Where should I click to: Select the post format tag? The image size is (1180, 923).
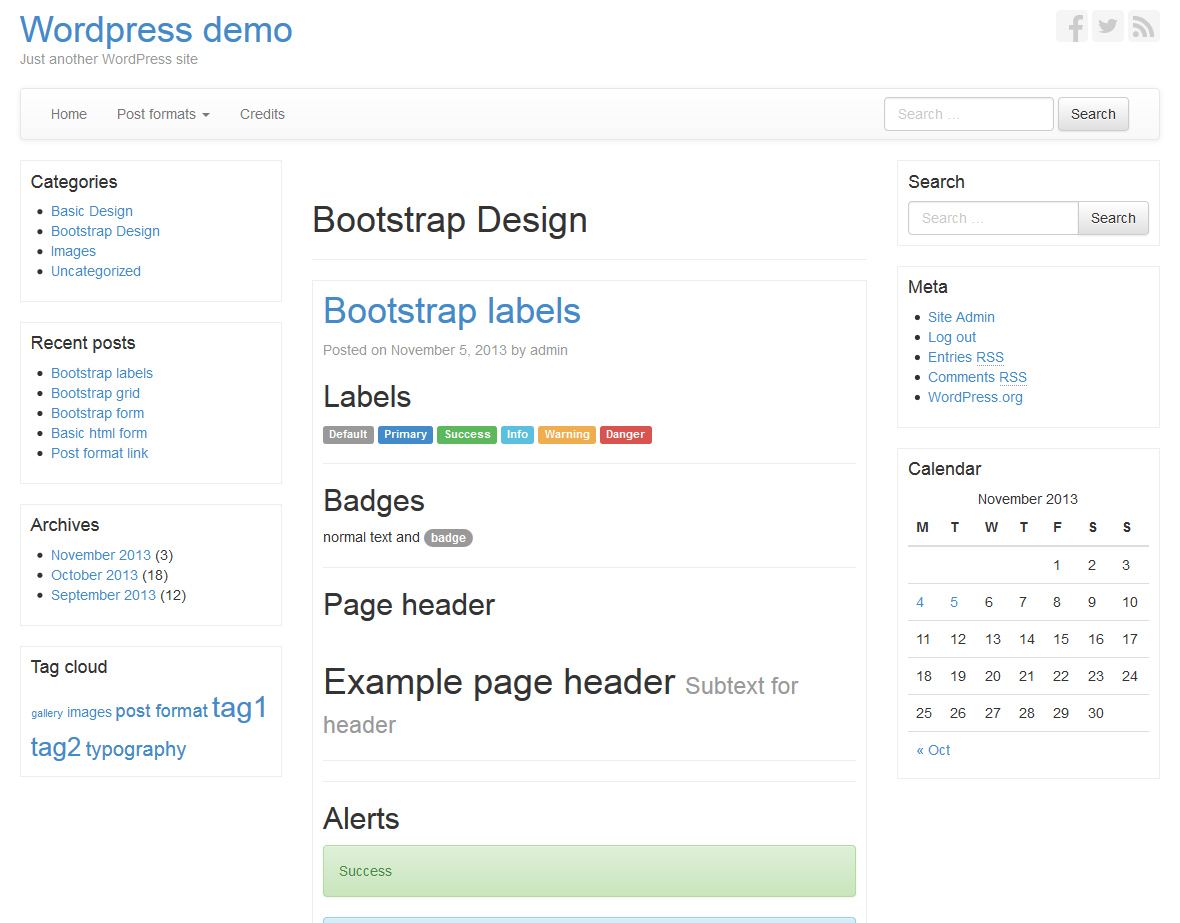click(161, 711)
